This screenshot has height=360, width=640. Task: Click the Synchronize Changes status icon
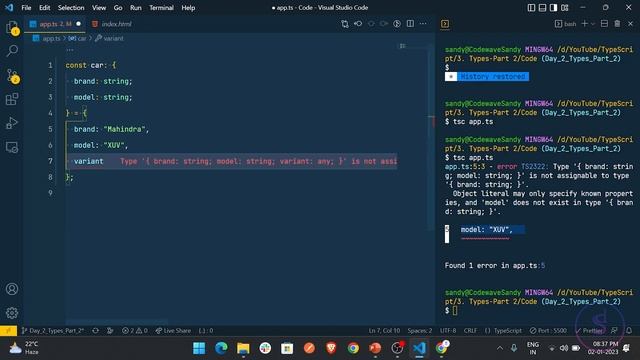click(96, 331)
